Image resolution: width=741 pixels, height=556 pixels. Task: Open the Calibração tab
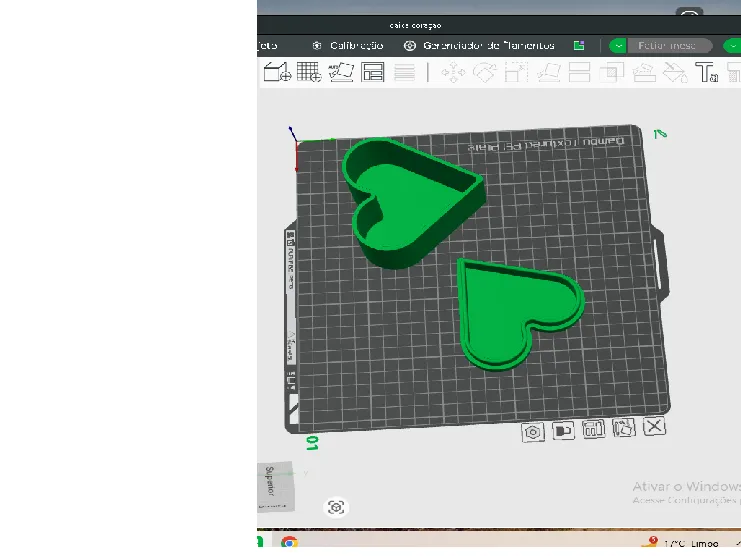coord(348,46)
